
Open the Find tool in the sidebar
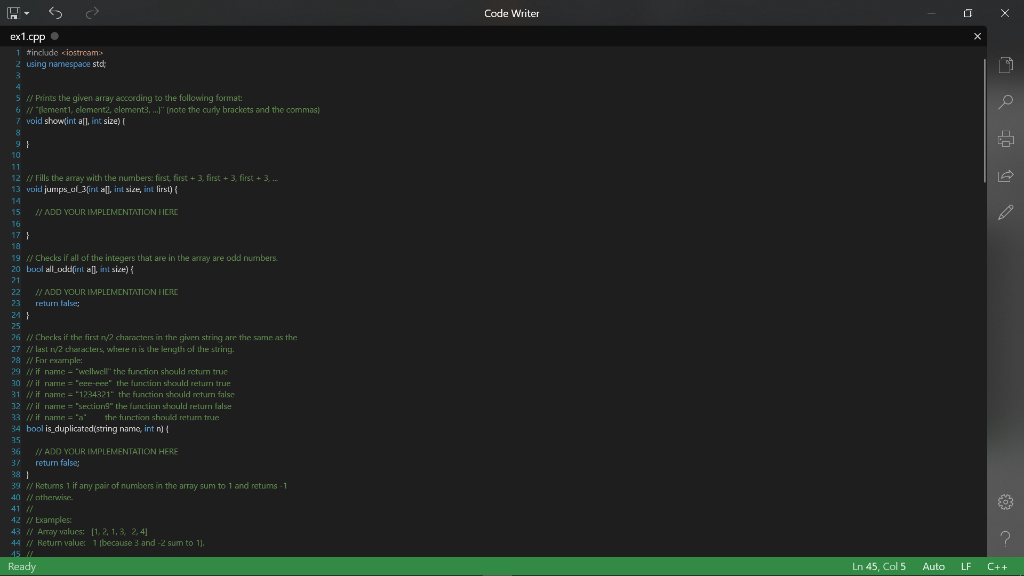[x=1006, y=101]
